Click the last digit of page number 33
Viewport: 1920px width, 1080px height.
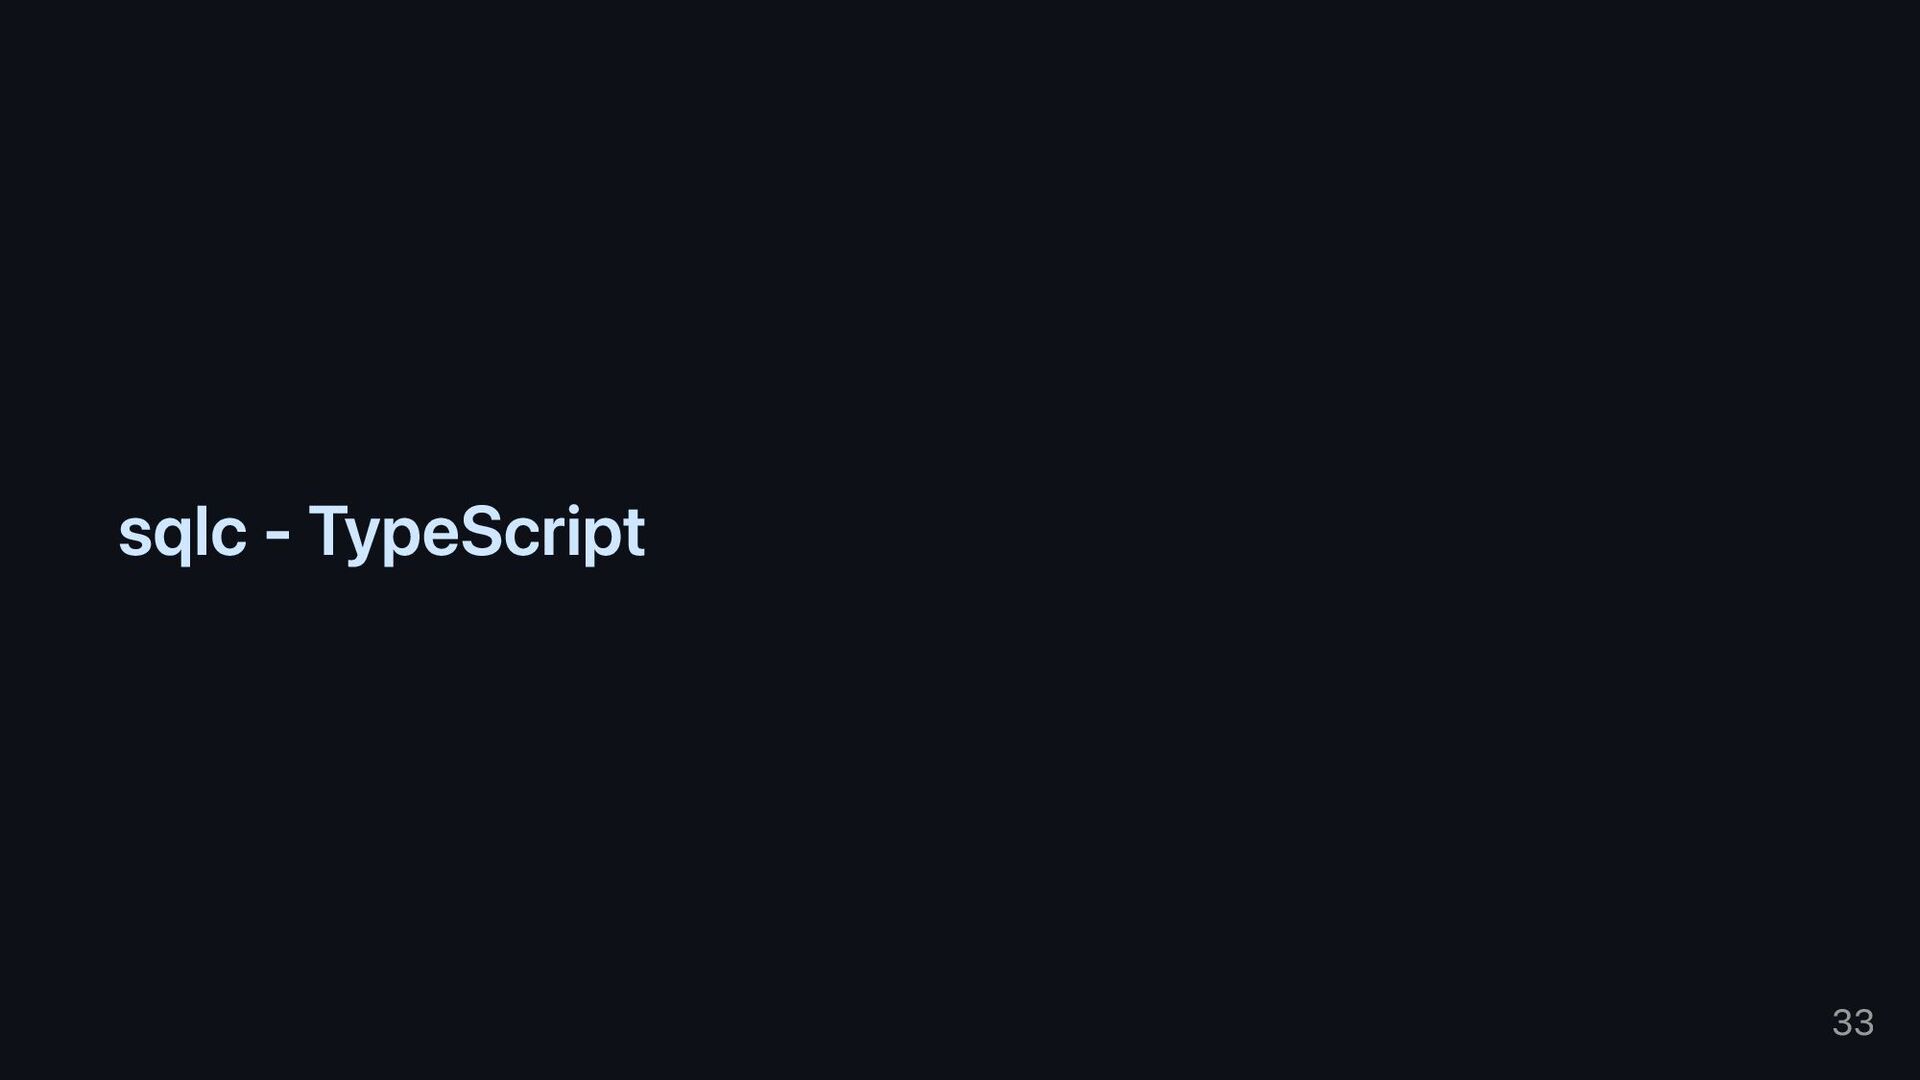[1864, 1022]
